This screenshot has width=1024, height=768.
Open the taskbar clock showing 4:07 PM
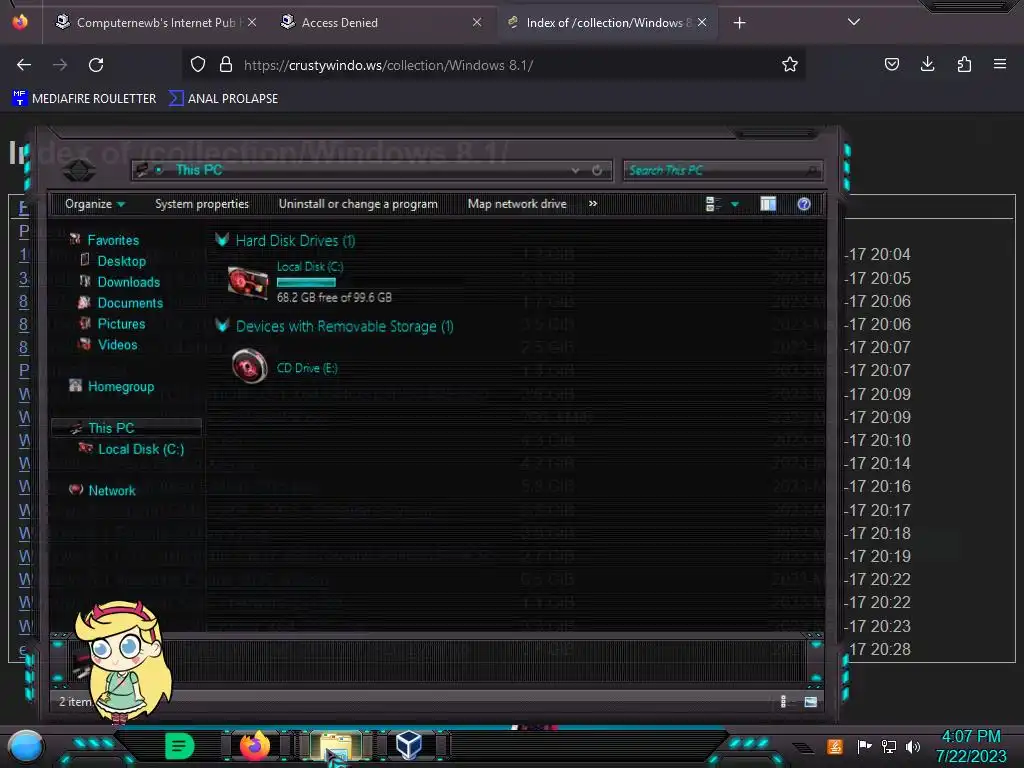click(x=971, y=746)
